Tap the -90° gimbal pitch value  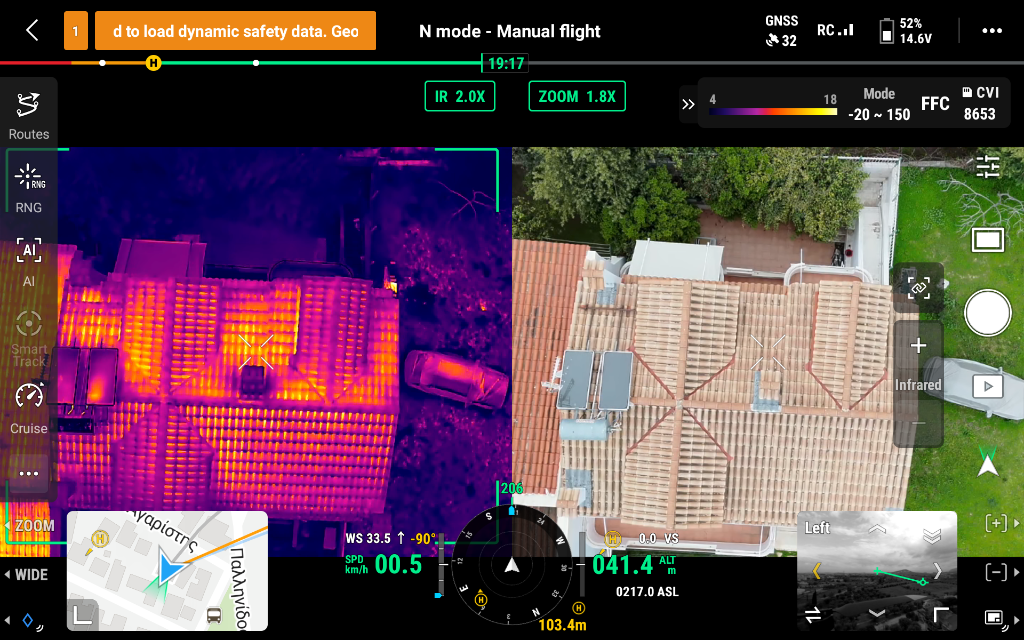click(x=423, y=539)
